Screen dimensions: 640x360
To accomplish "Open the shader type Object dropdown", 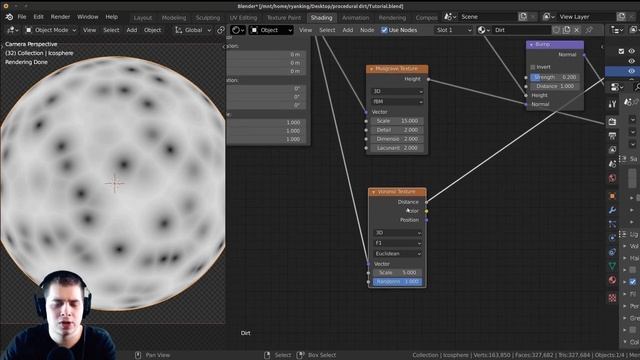I will 271,30.
